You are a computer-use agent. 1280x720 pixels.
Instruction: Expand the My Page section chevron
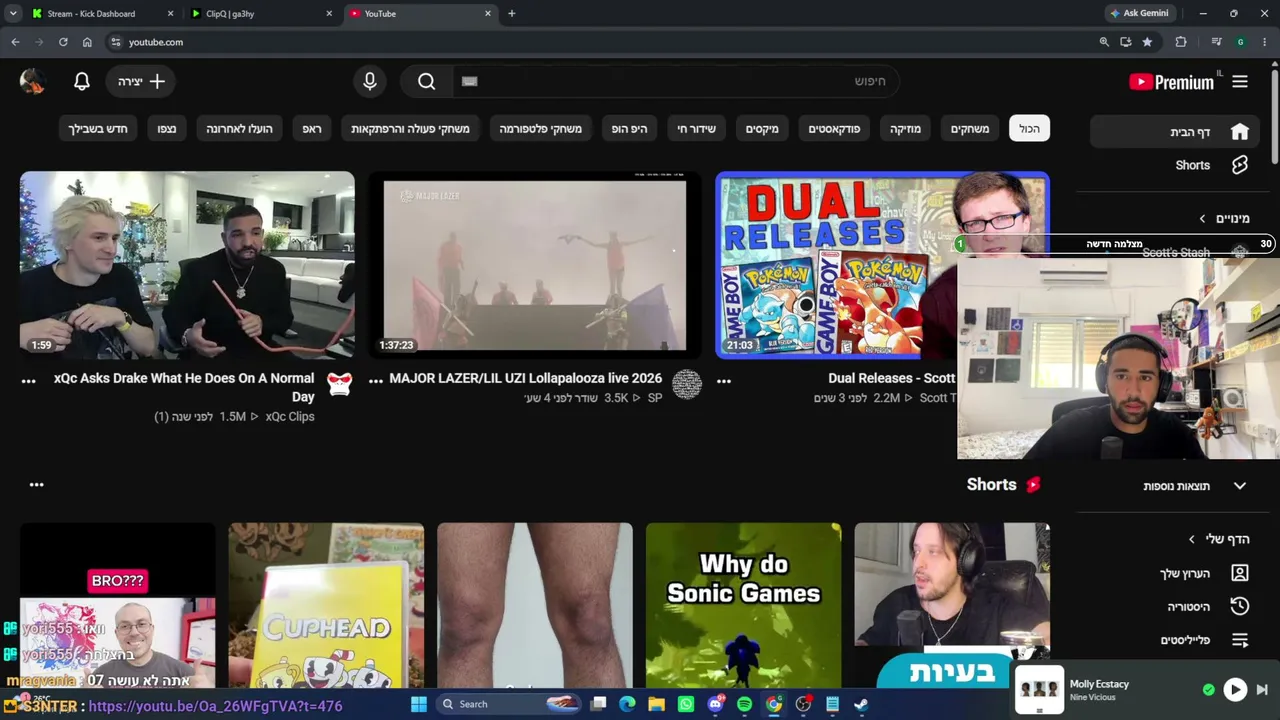click(x=1191, y=539)
